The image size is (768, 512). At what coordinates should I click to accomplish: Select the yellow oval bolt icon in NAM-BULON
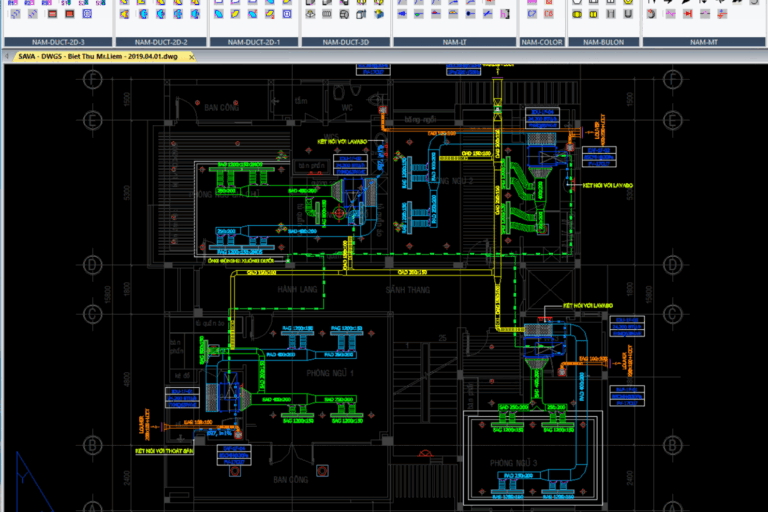click(x=577, y=14)
